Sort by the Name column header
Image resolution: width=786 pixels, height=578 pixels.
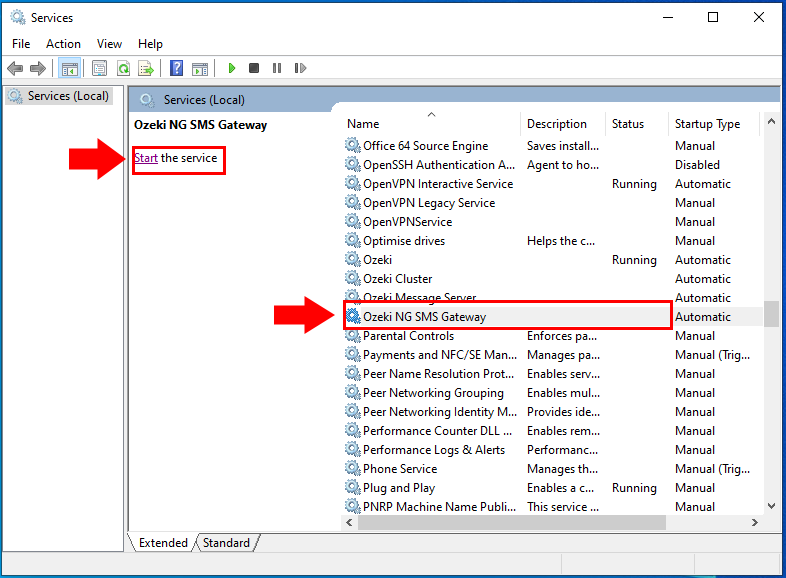[432, 124]
